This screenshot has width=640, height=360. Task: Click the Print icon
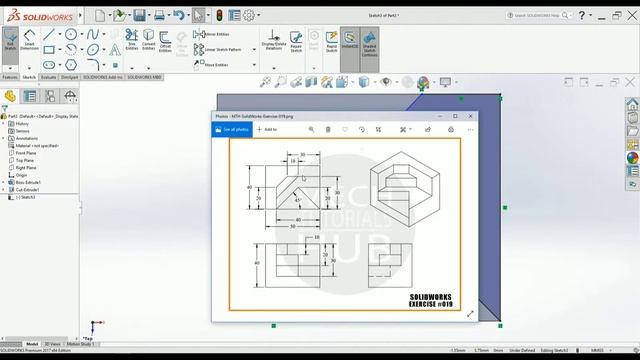[x=160, y=16]
